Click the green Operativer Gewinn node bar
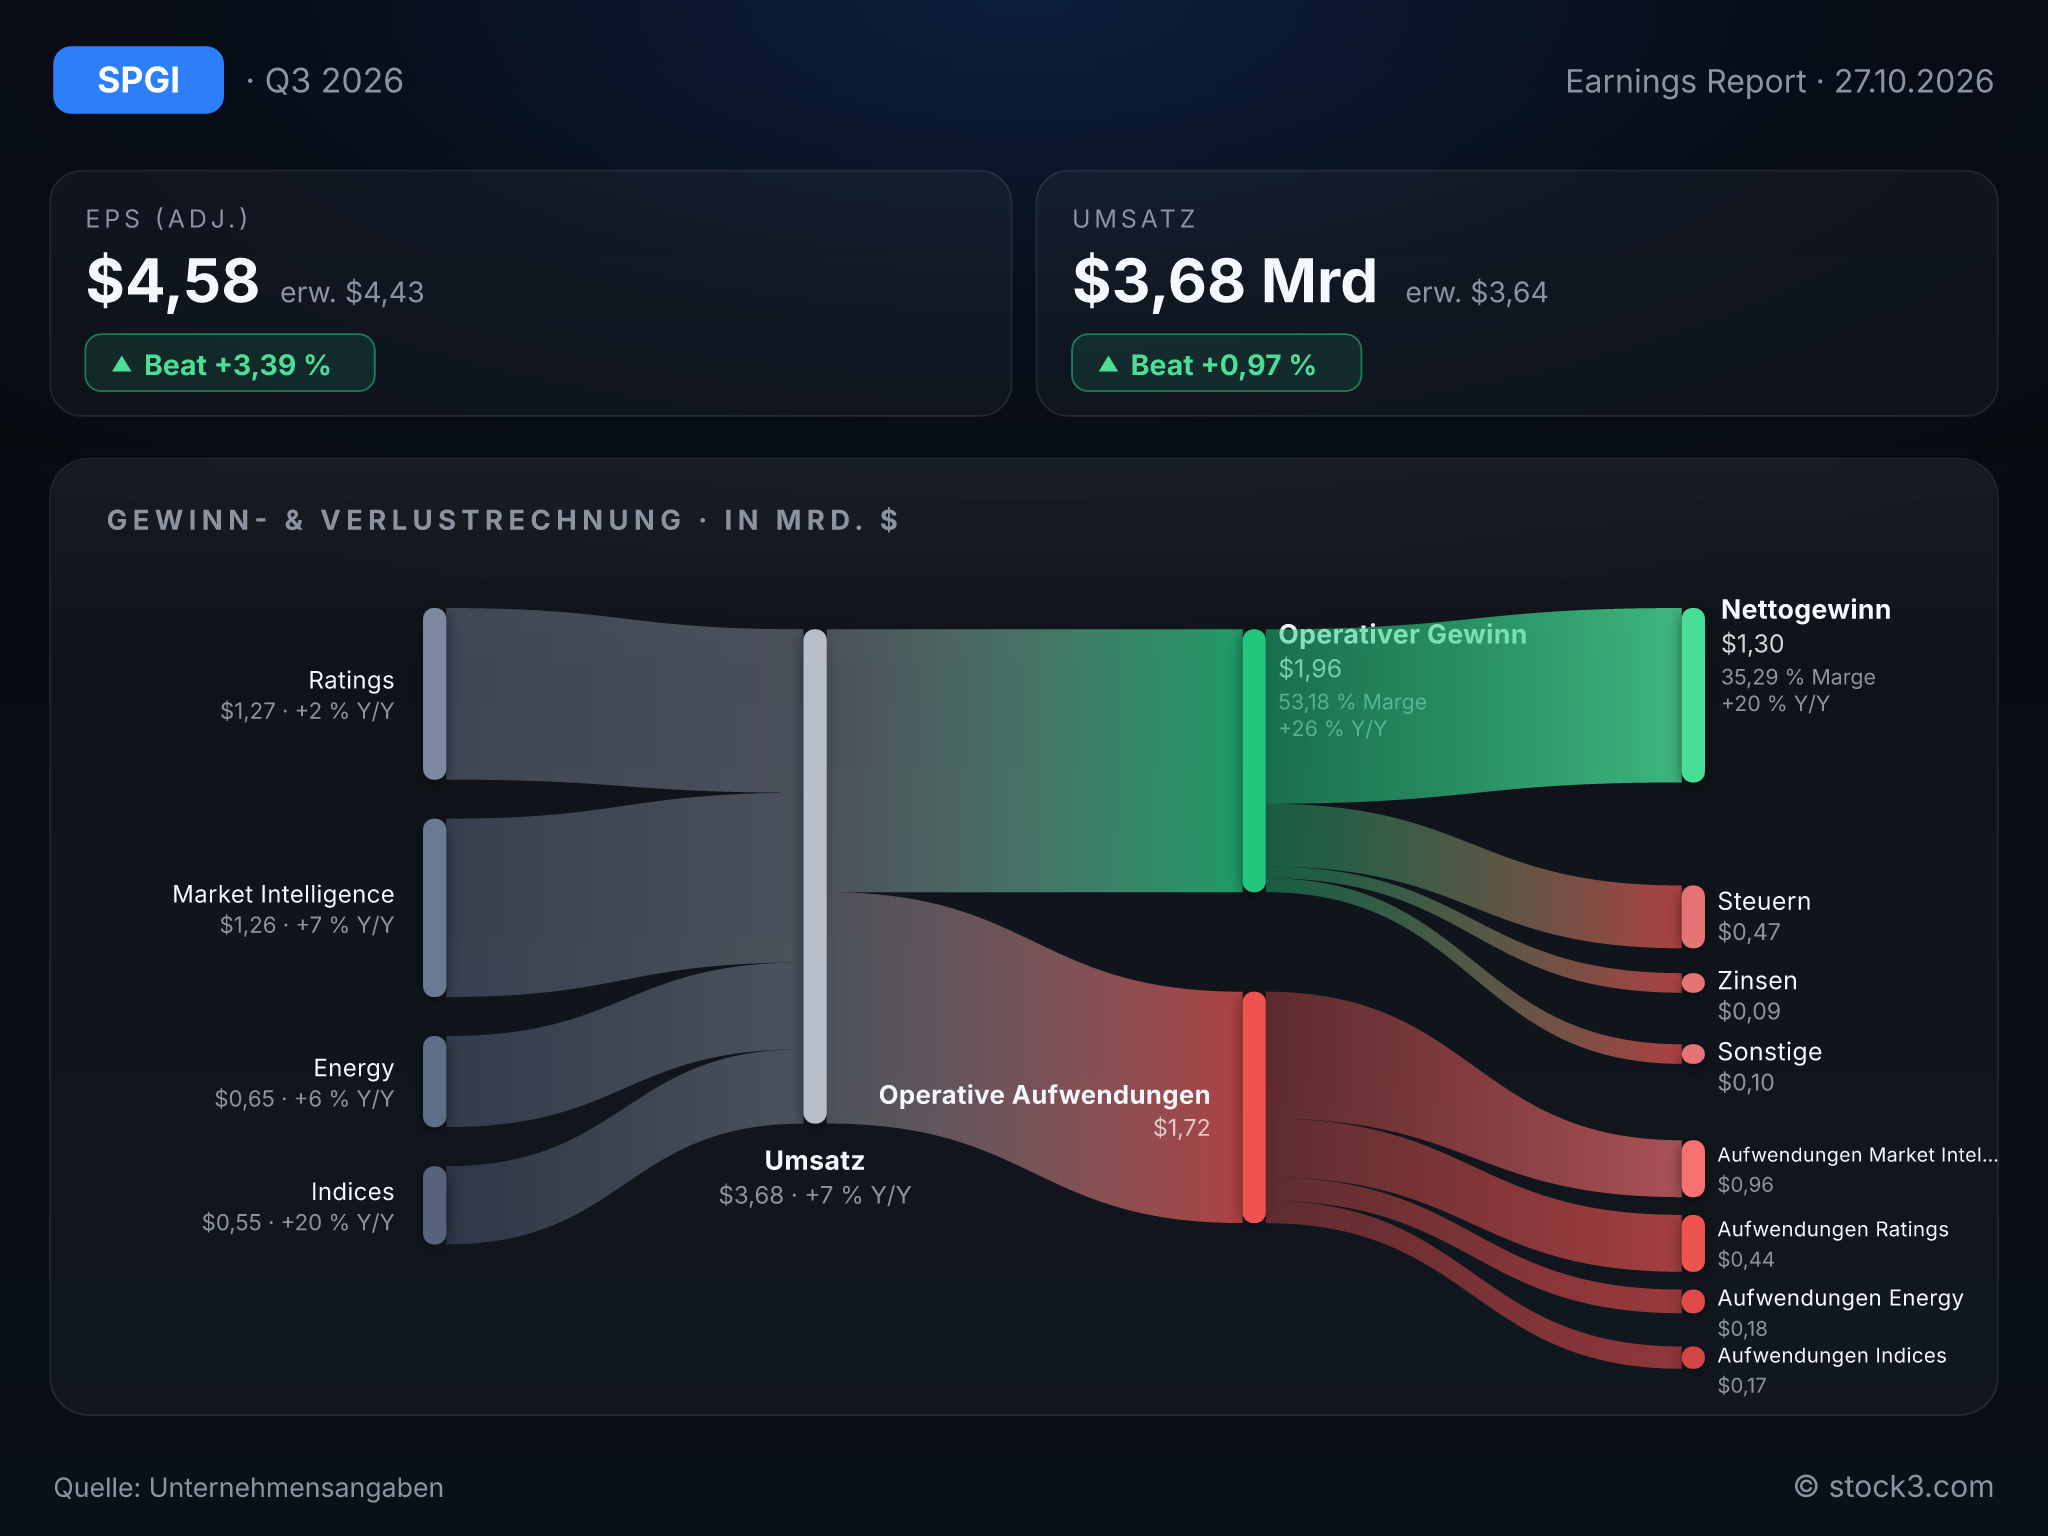 1254,760
